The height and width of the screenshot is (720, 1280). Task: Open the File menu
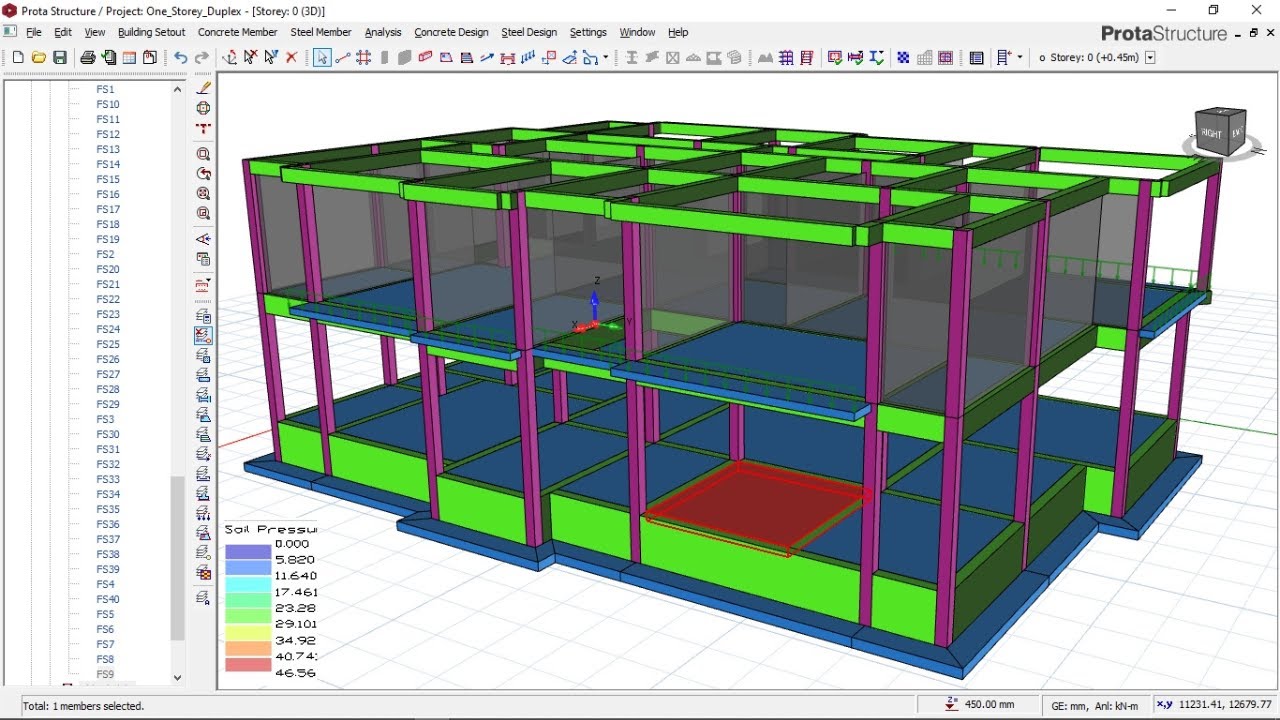point(34,32)
